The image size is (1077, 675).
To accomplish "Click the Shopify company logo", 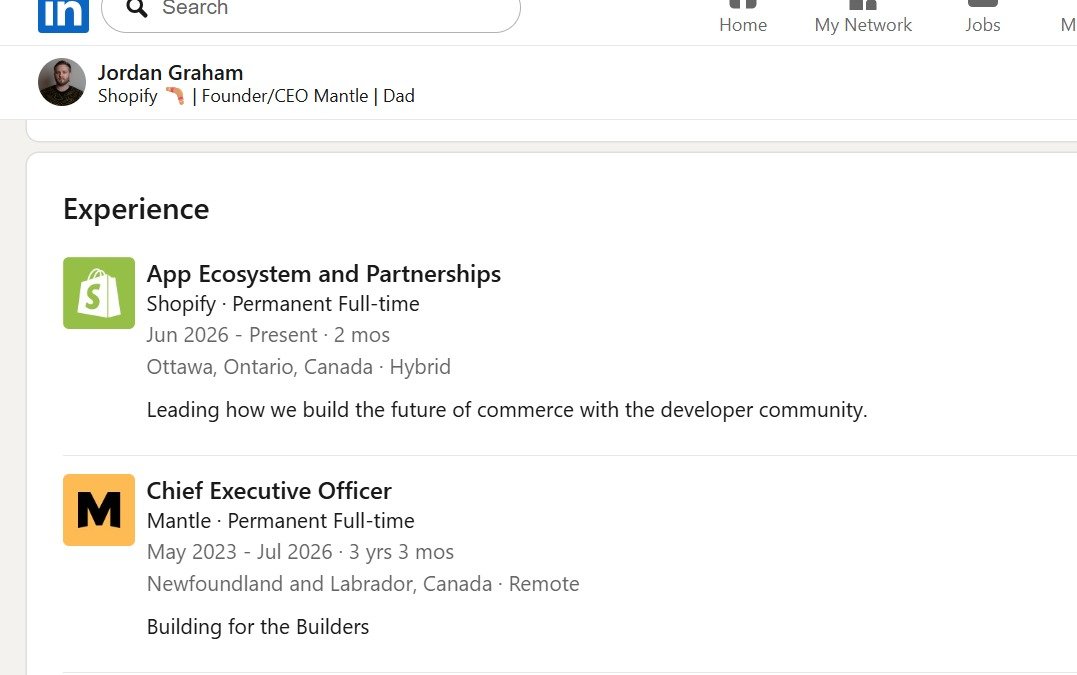I will click(99, 293).
